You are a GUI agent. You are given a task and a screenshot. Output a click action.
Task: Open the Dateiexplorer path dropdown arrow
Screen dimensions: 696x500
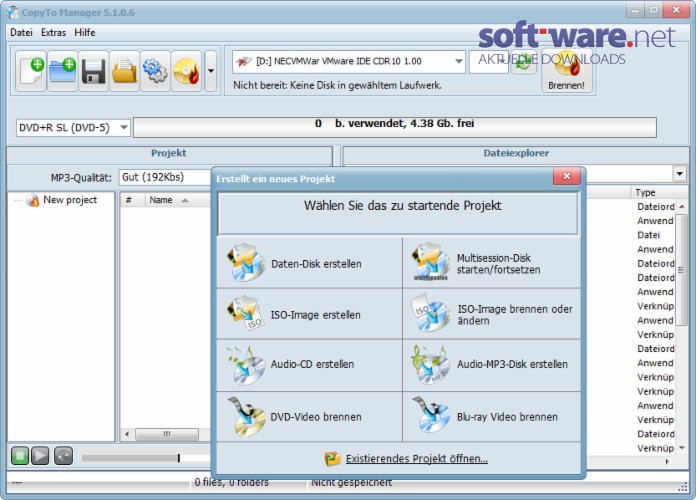click(x=680, y=174)
